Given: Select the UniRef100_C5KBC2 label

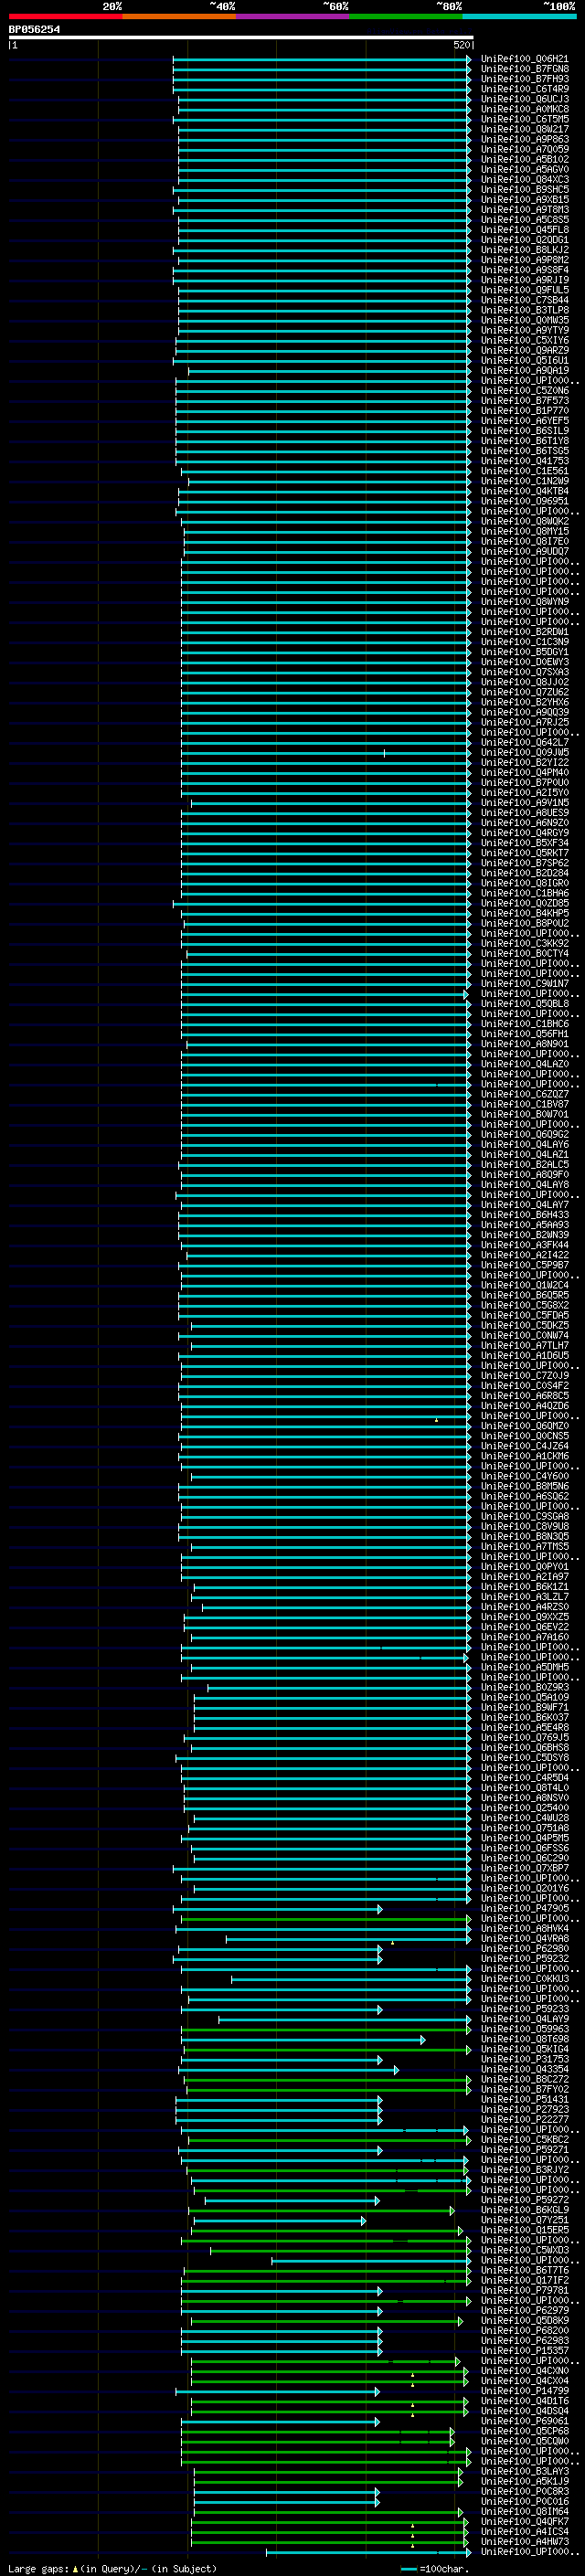Looking at the screenshot, I should pyautogui.click(x=525, y=2139).
